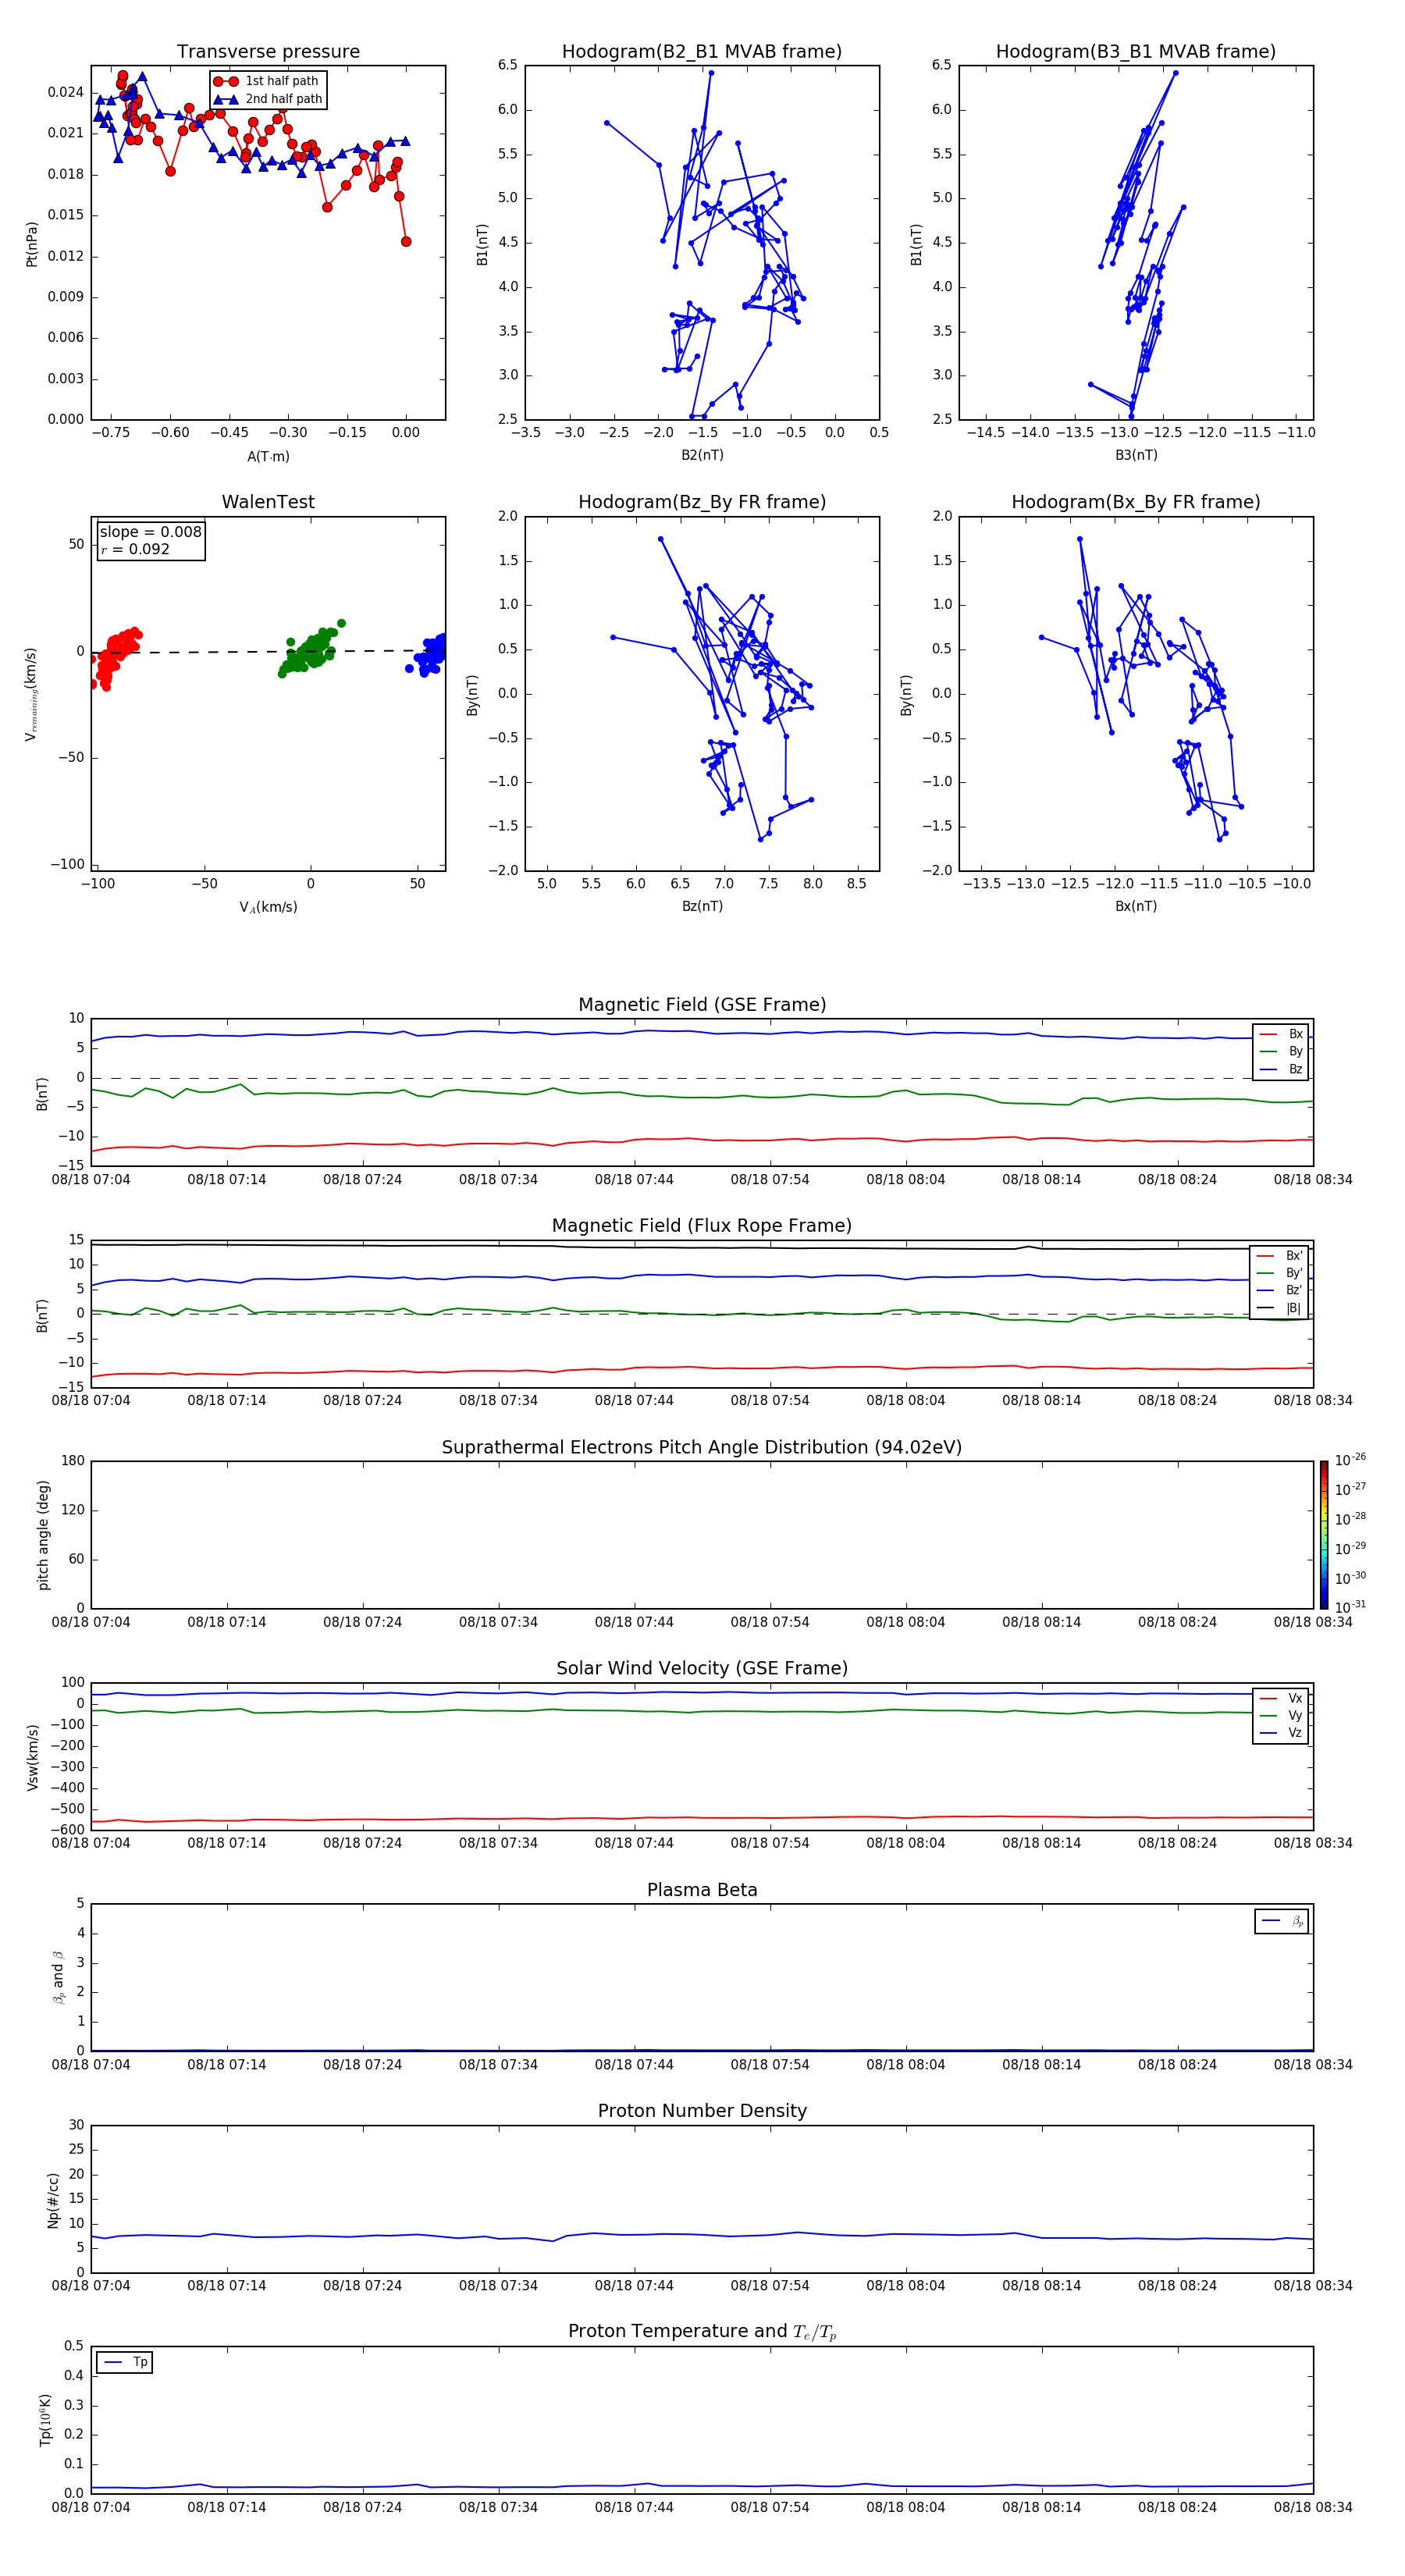Screen dimensions: 1405x2576
Task: Click the 'B3(nT)' x-axis label
Action: point(1136,456)
